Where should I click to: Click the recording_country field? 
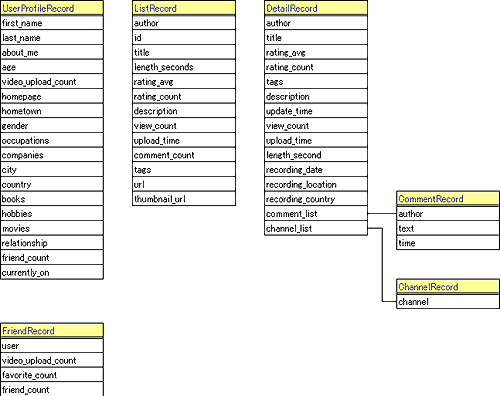point(316,199)
